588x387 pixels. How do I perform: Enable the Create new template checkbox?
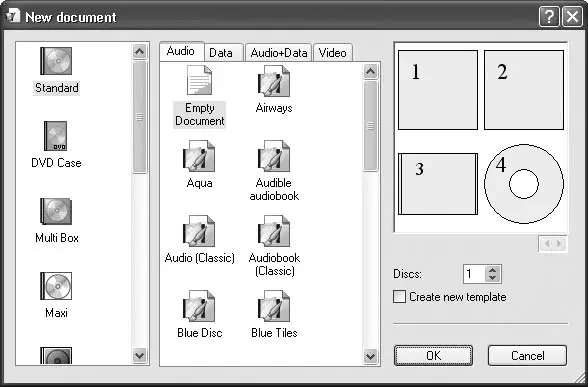(399, 297)
